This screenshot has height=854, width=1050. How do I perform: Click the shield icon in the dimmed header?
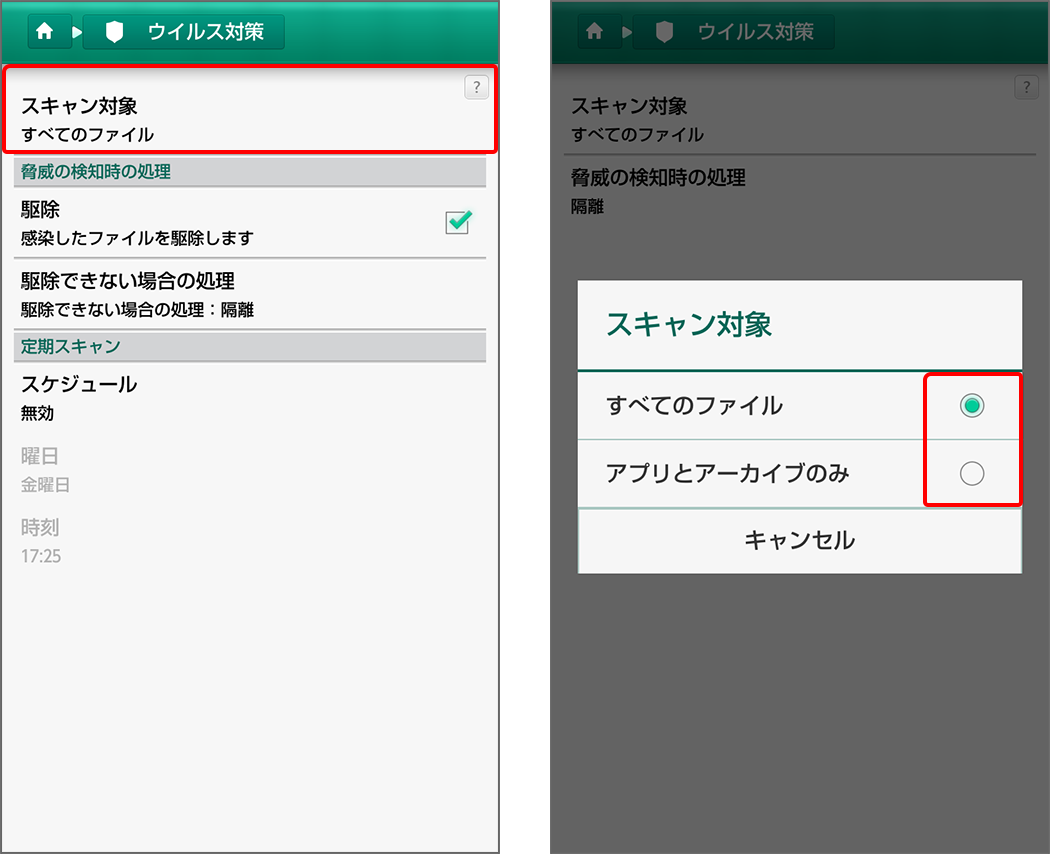(662, 31)
